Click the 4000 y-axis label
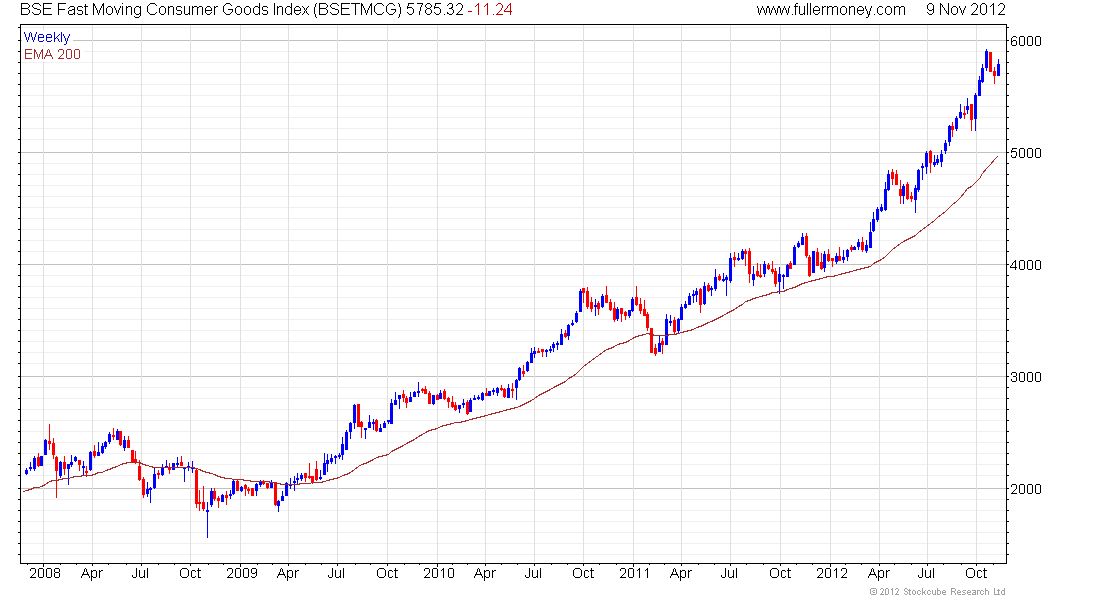Screen dimensions: 1100x600 pos(1026,265)
